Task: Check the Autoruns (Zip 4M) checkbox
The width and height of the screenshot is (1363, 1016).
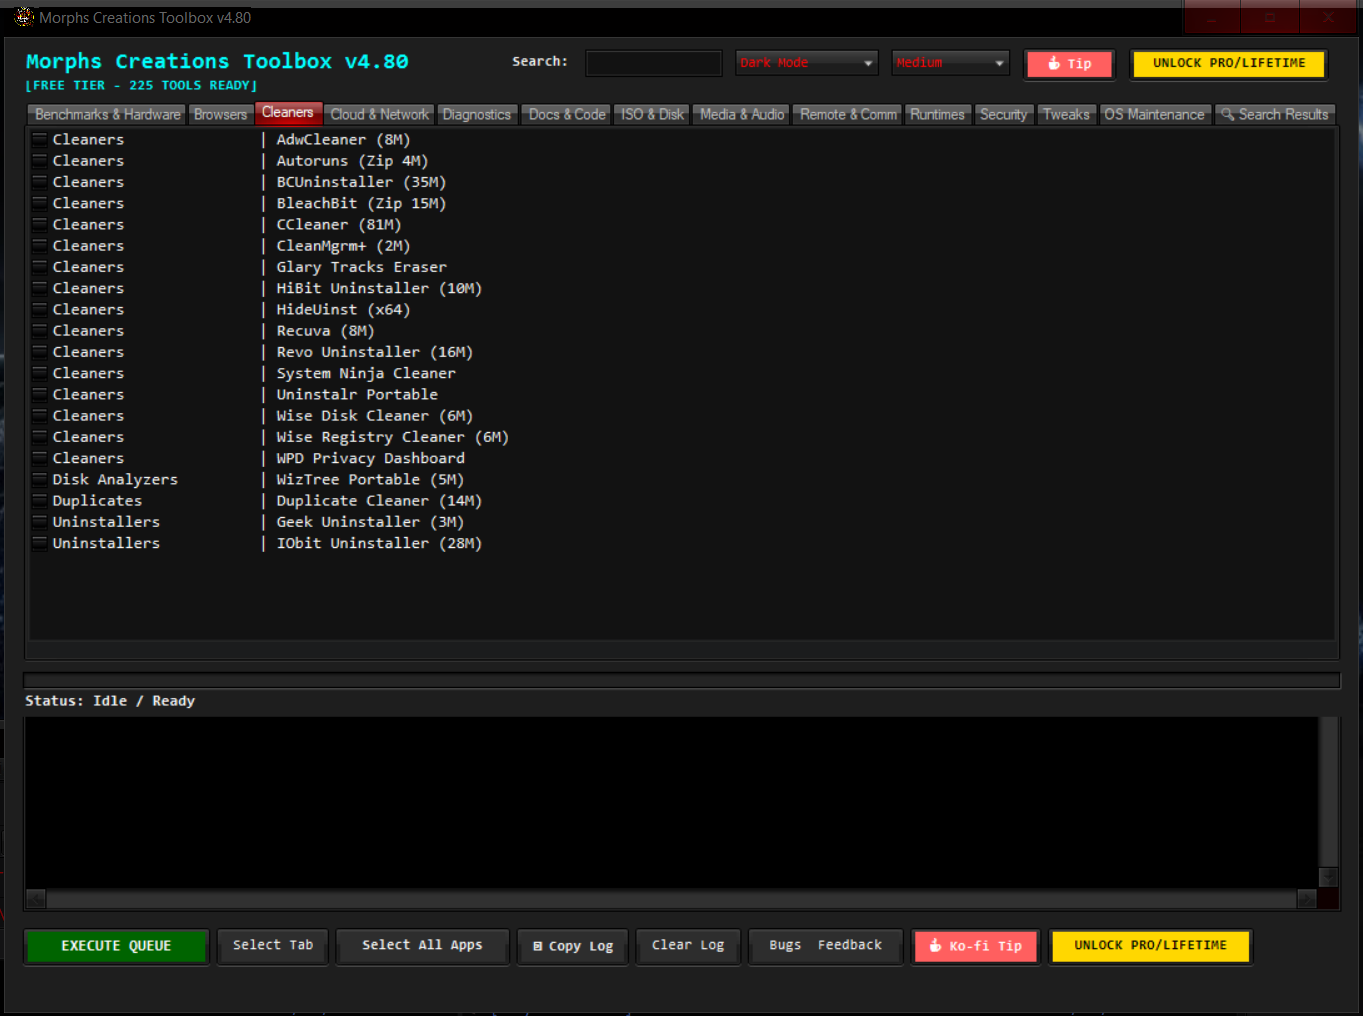Action: (x=40, y=160)
